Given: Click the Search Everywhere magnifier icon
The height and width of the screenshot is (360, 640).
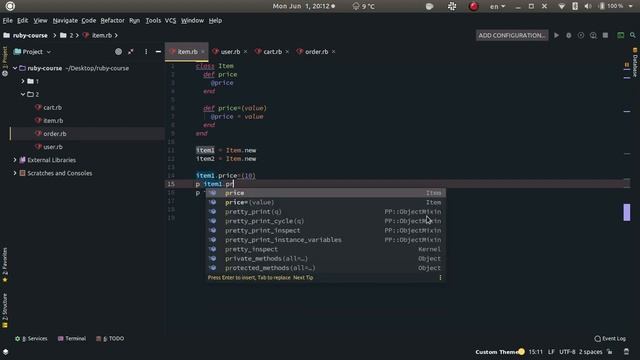Looking at the screenshot, I should click(x=633, y=36).
